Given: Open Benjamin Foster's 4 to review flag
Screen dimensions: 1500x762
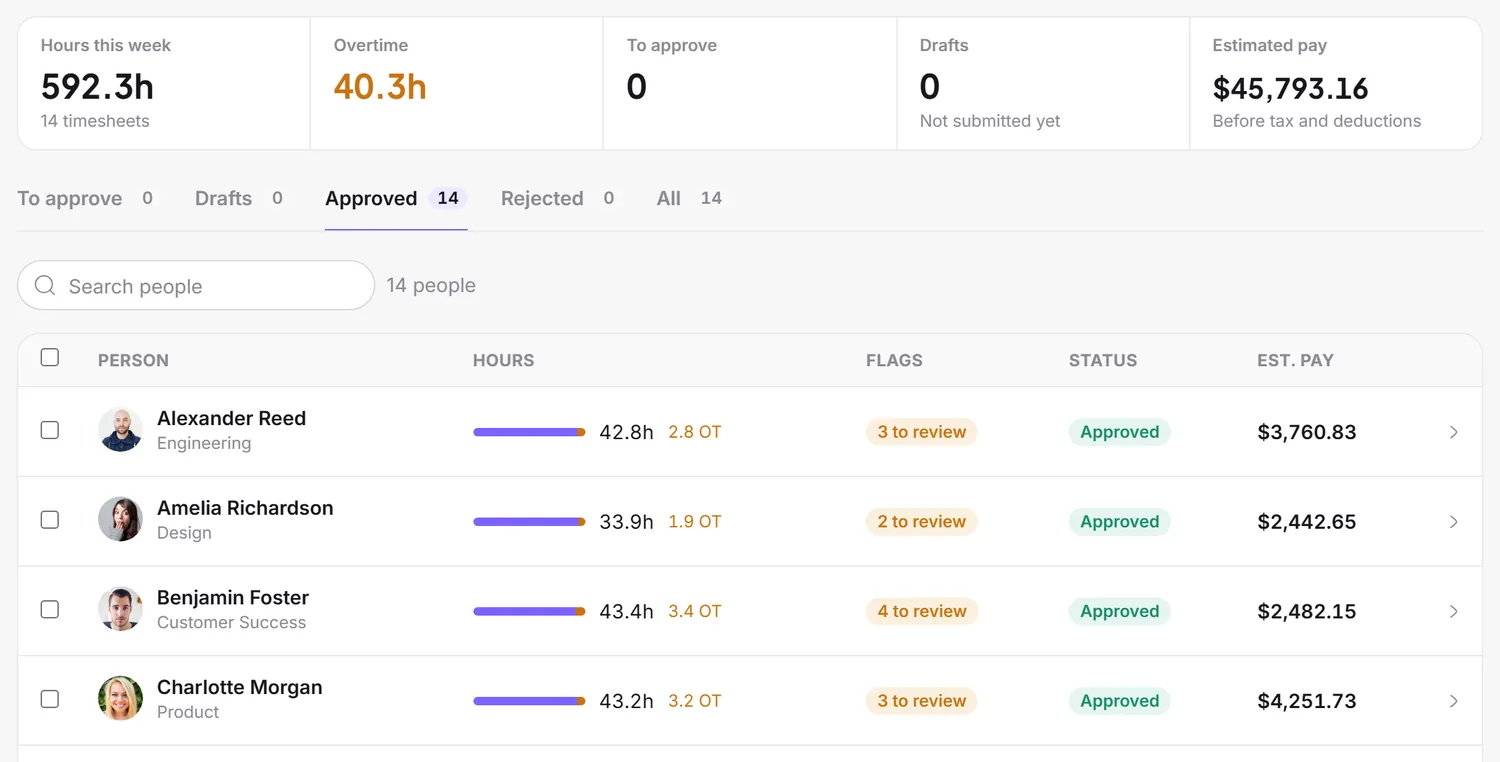Looking at the screenshot, I should (x=922, y=611).
